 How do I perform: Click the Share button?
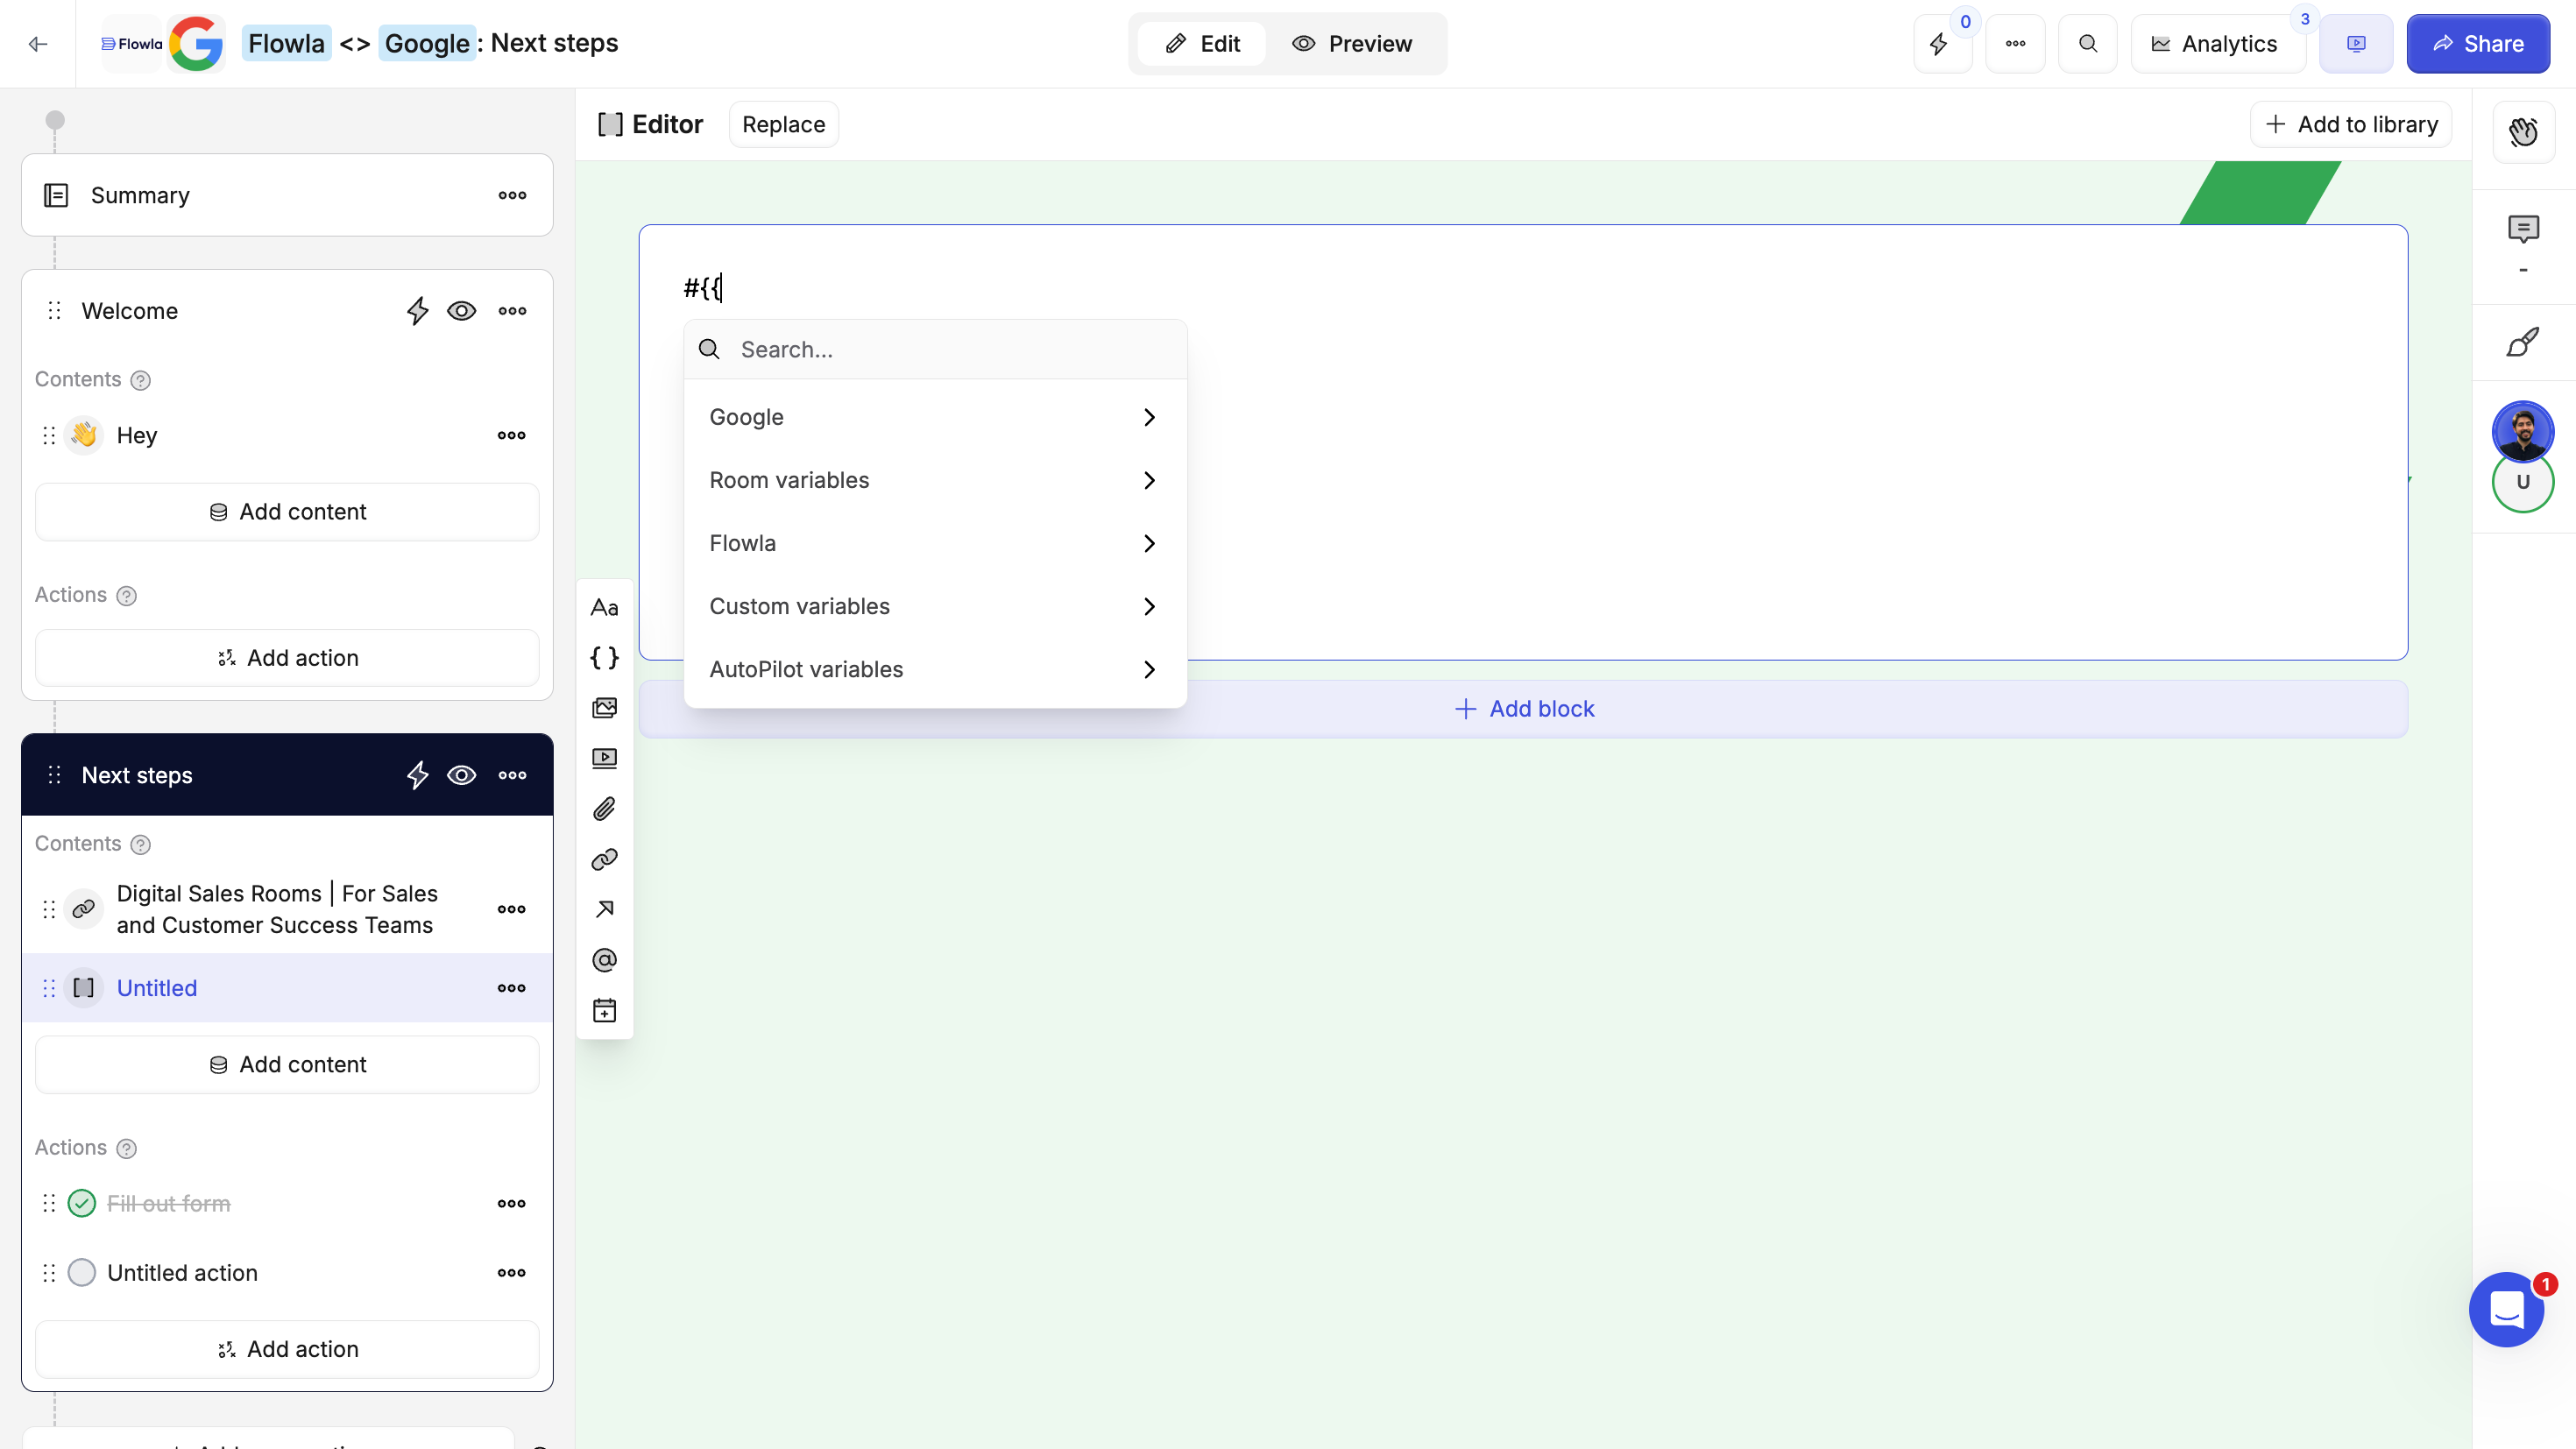coord(2477,44)
